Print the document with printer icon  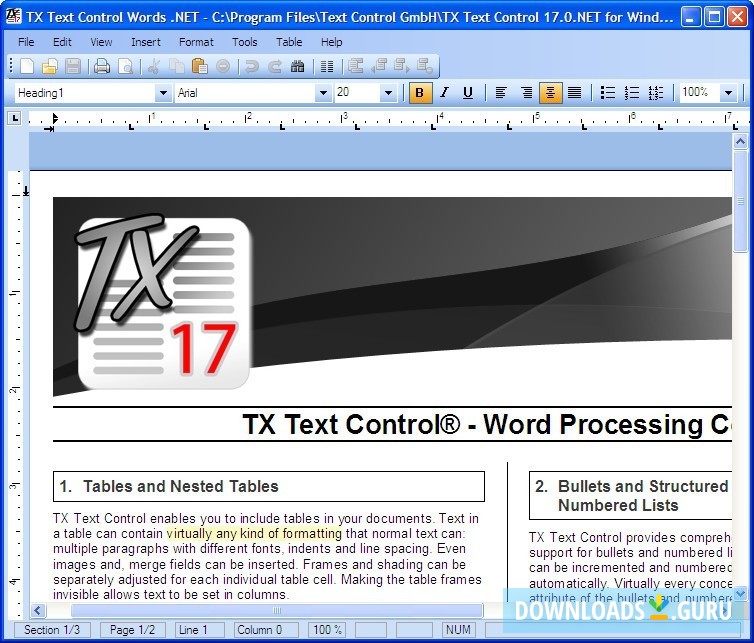[x=102, y=66]
